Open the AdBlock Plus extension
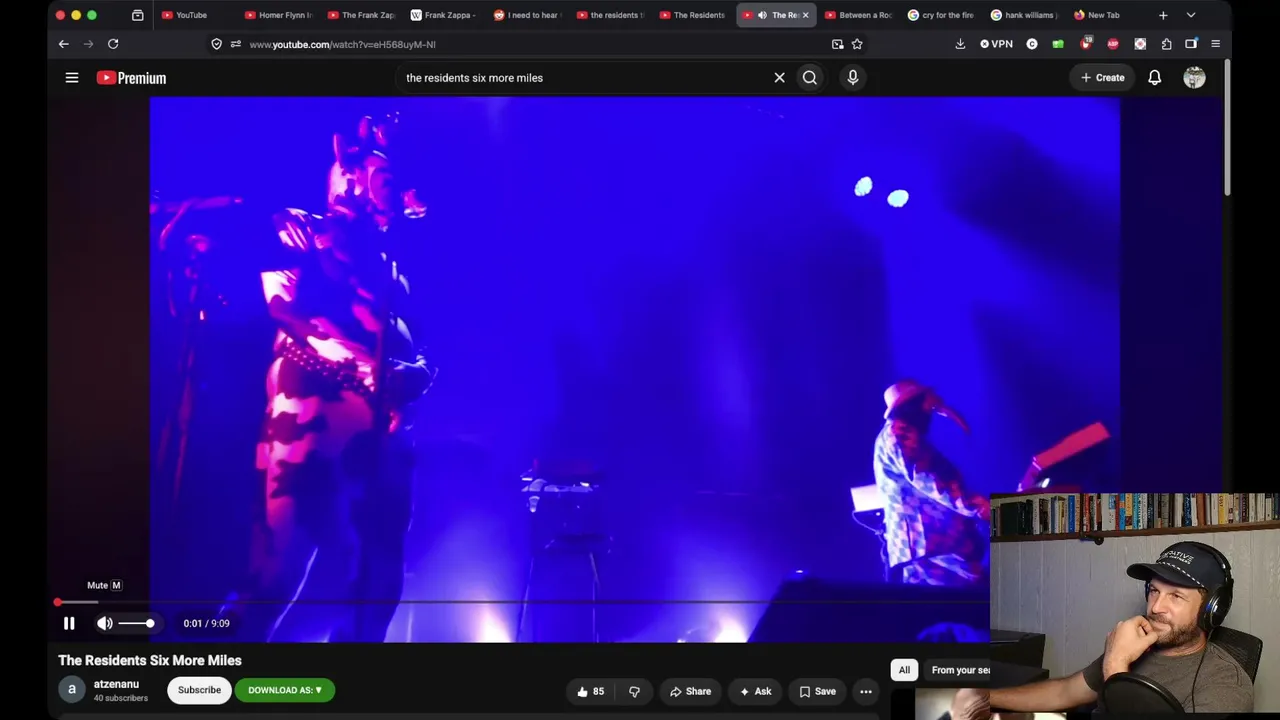Screen dimensions: 1280x720 tap(1113, 44)
